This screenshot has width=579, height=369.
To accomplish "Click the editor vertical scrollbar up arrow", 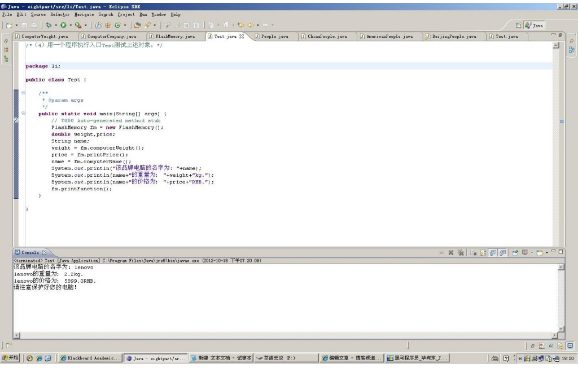I will (556, 45).
